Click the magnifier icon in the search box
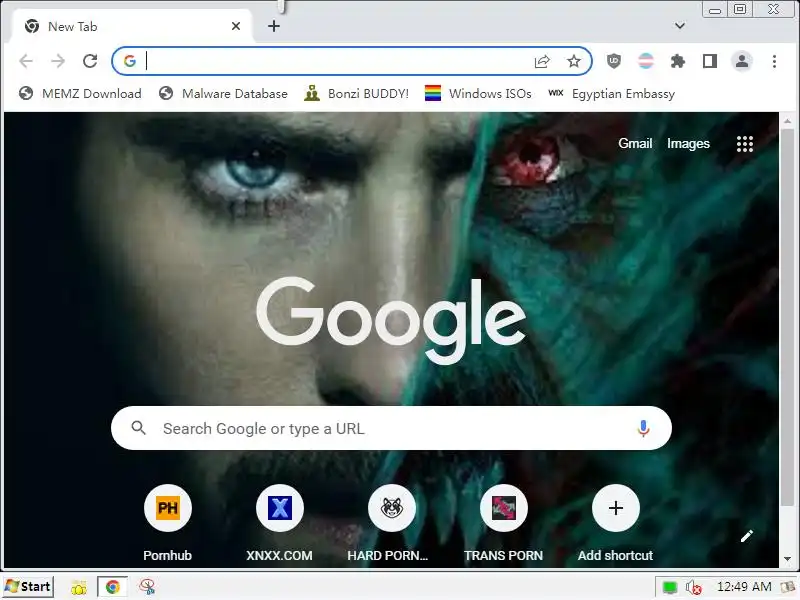The height and width of the screenshot is (600, 800). 138,428
